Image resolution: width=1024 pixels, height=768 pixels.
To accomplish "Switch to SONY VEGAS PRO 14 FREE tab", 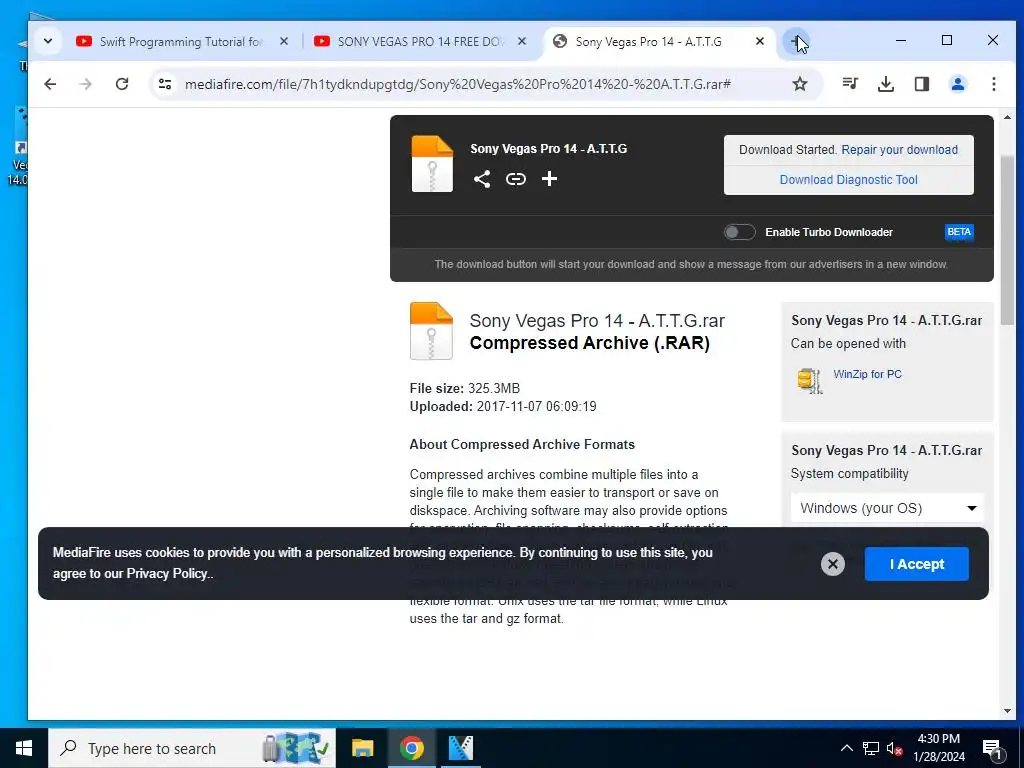I will (x=419, y=42).
